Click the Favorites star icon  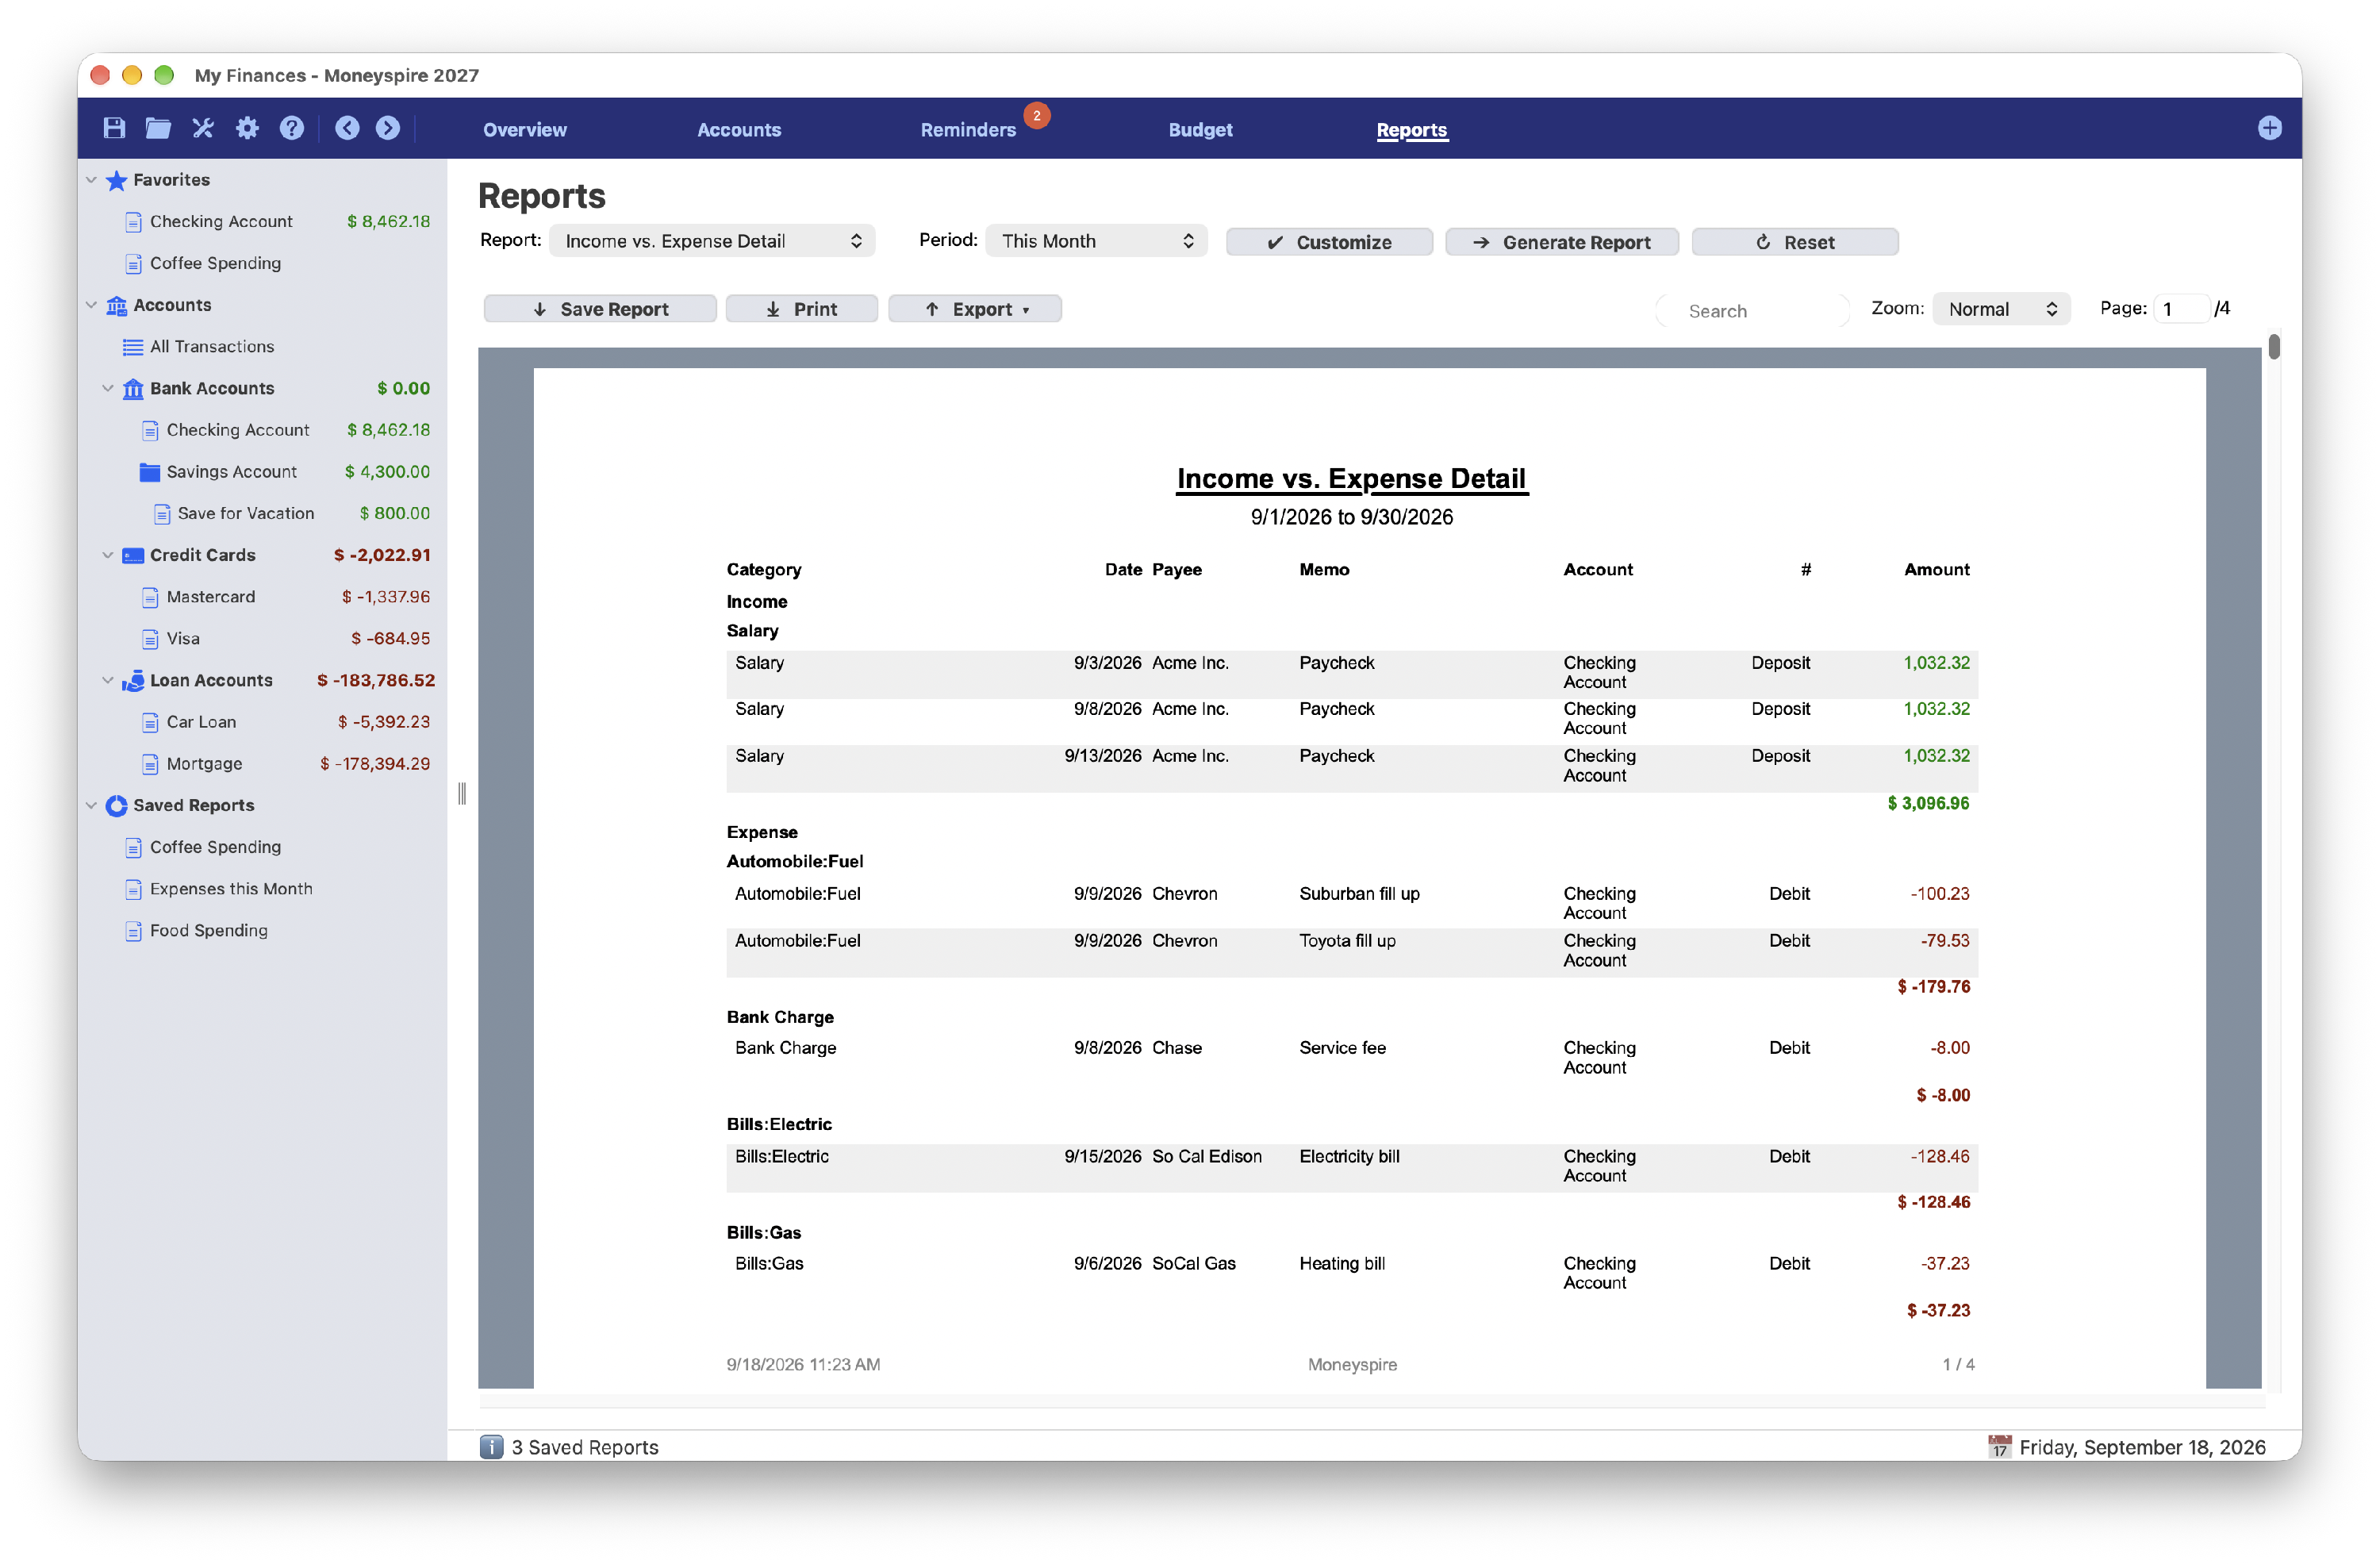(x=116, y=180)
